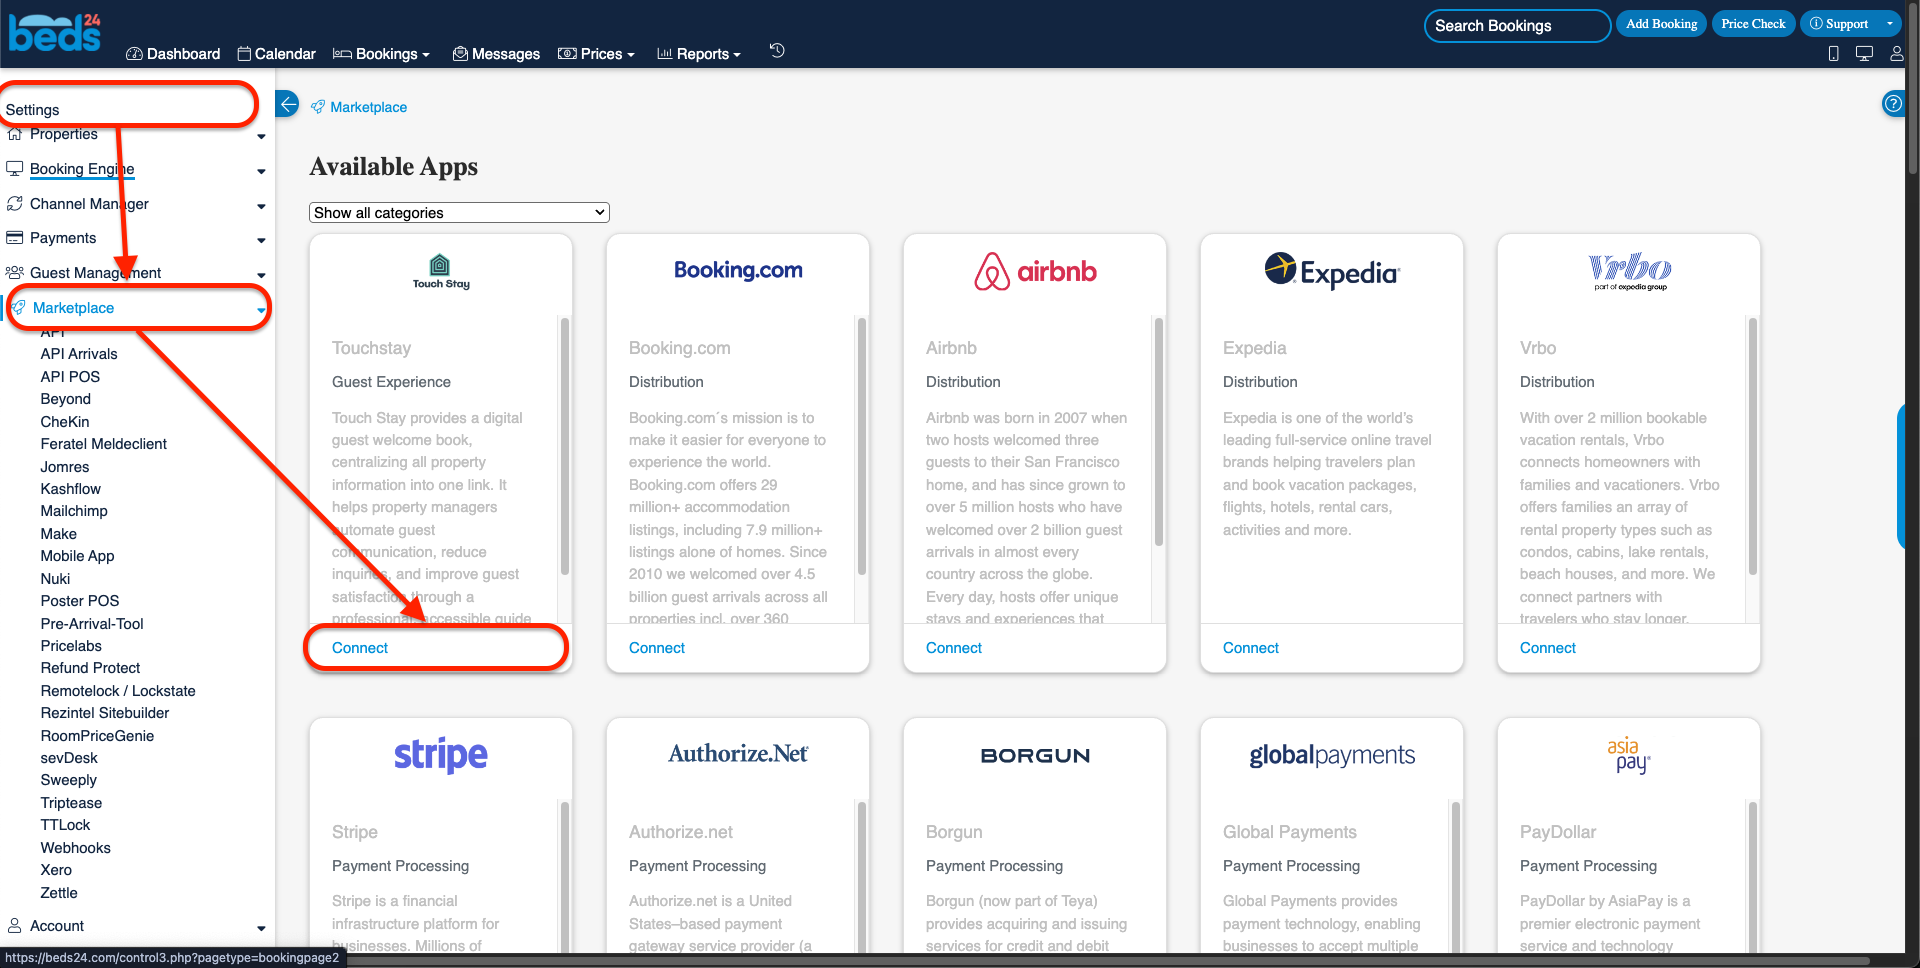
Task: Switch to desktop view icon
Action: (x=1864, y=54)
